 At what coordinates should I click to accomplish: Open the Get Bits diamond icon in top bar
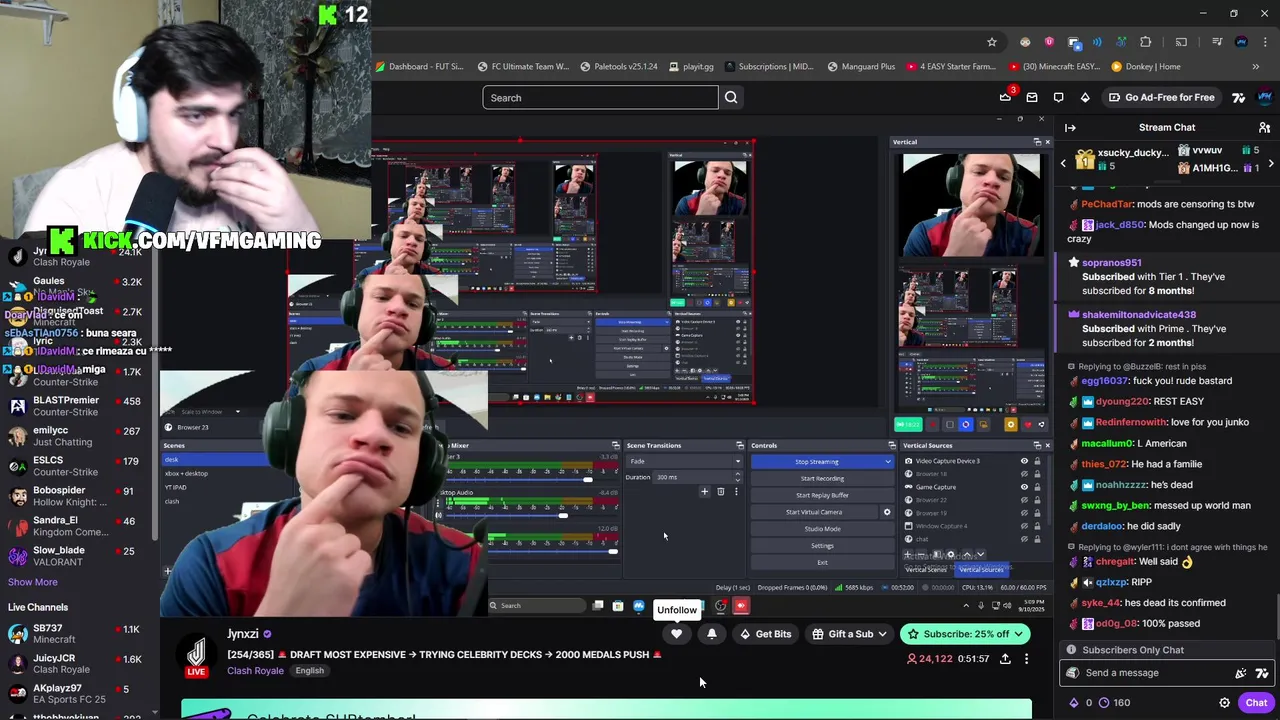[x=1085, y=98]
